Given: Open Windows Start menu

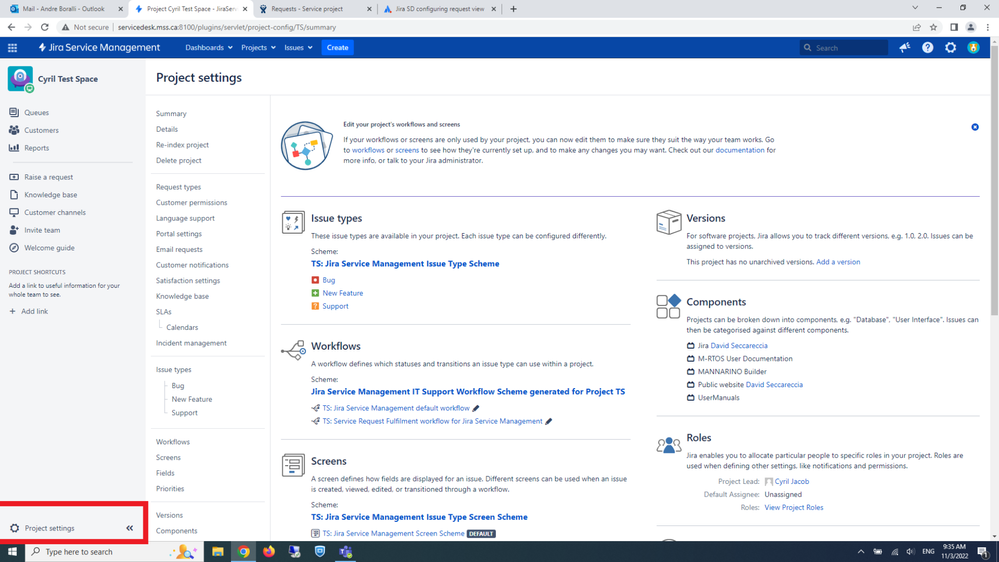Looking at the screenshot, I should tap(12, 552).
